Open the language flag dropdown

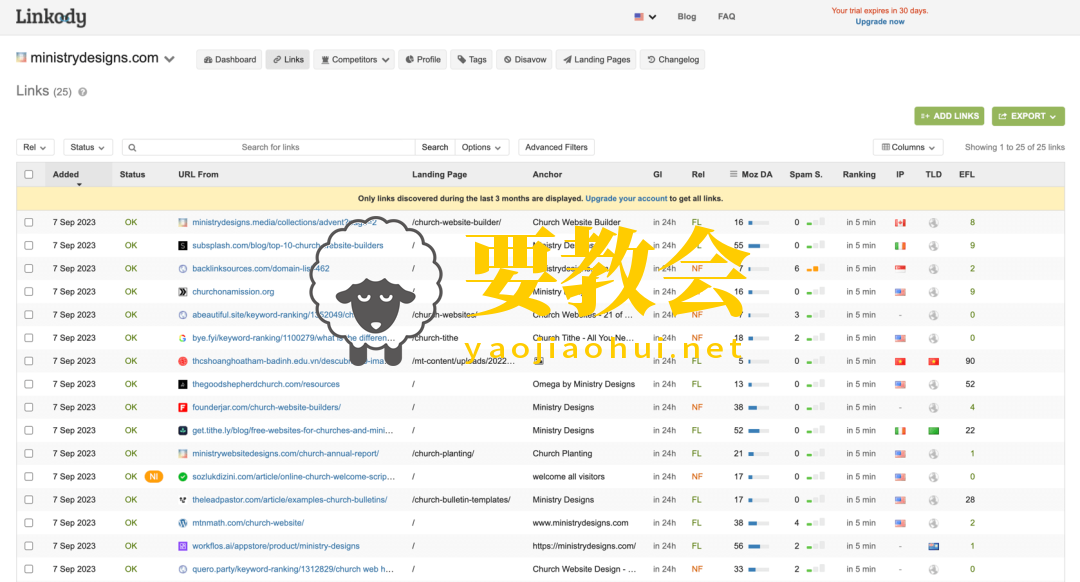tap(645, 17)
